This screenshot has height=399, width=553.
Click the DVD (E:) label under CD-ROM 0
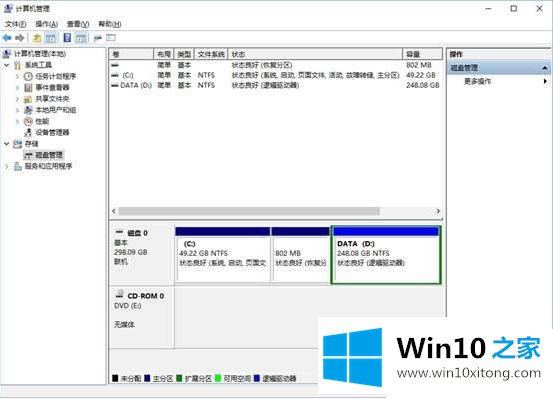coord(128,306)
